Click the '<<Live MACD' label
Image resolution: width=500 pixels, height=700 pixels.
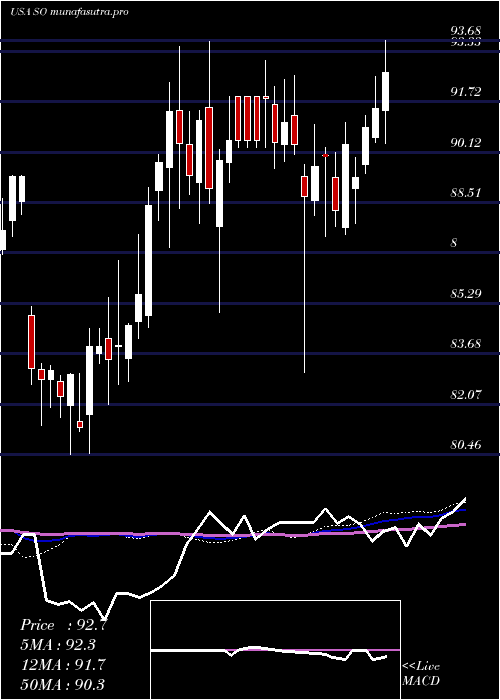[x=421, y=673]
